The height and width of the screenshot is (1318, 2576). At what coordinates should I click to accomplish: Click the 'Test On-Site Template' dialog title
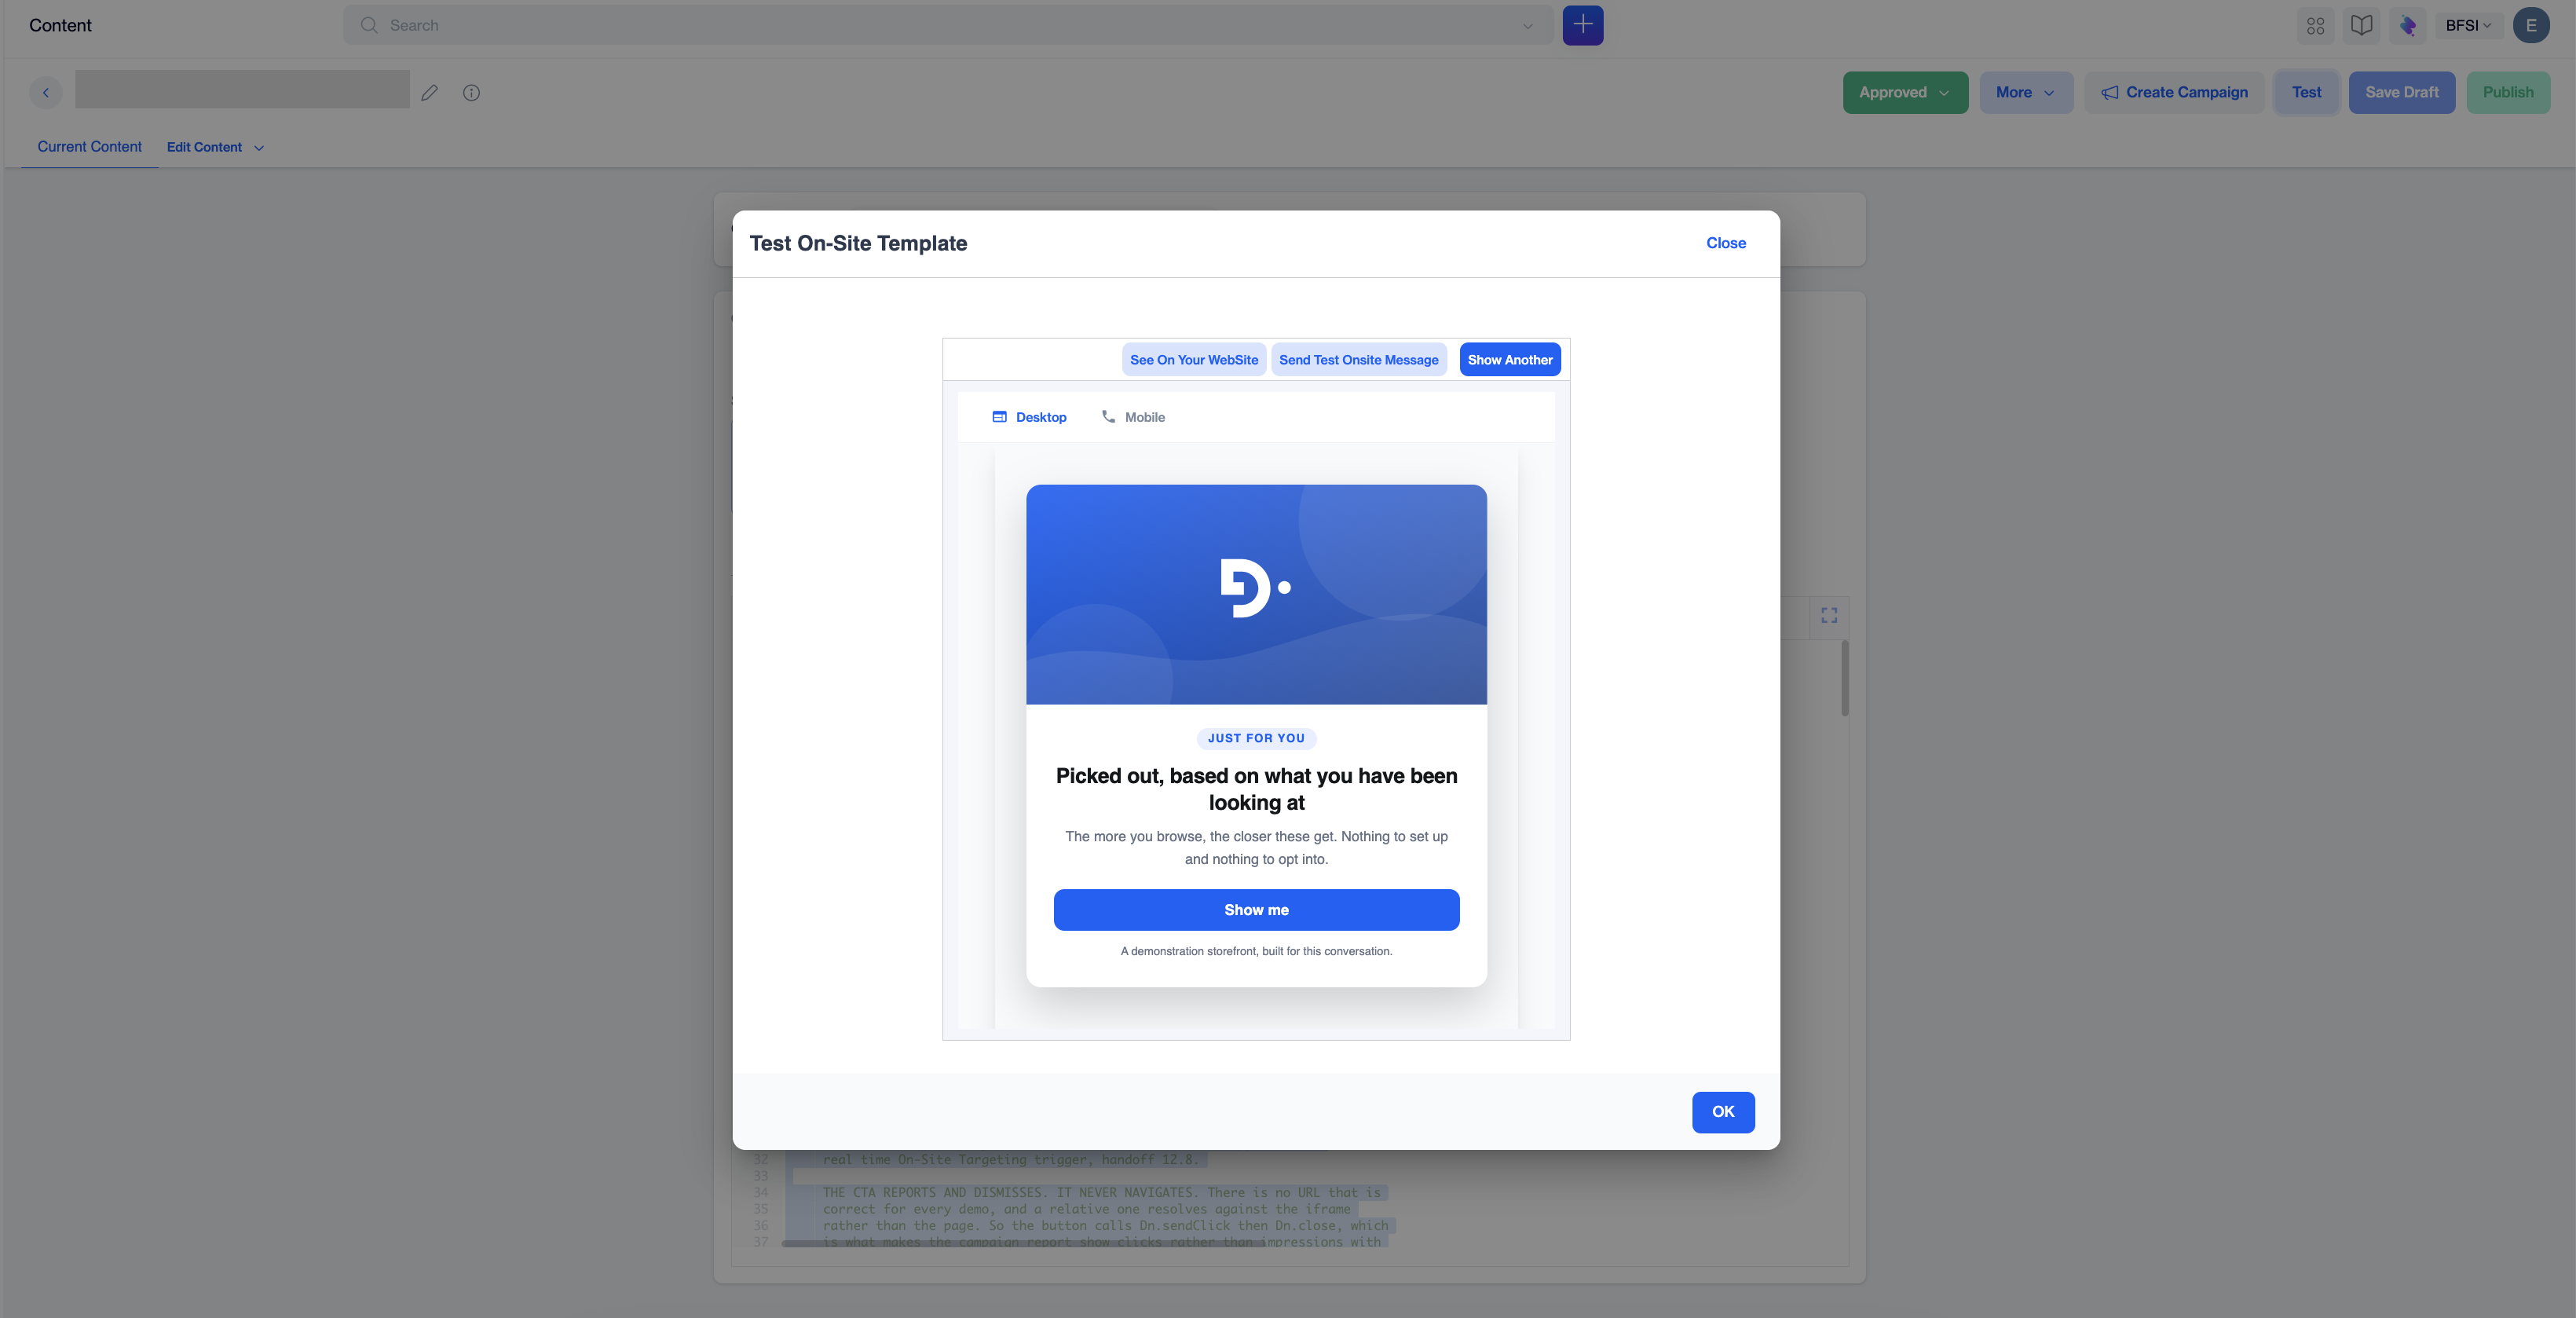(x=858, y=243)
